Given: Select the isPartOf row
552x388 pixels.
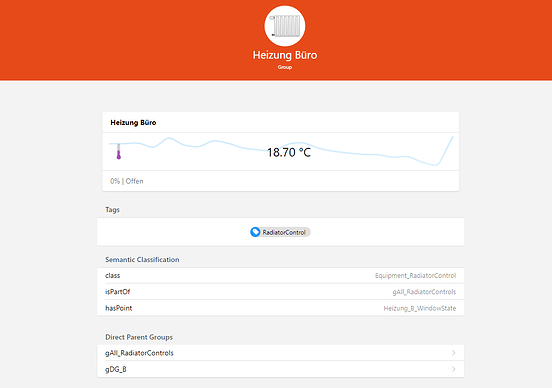Looking at the screenshot, I should coord(281,292).
